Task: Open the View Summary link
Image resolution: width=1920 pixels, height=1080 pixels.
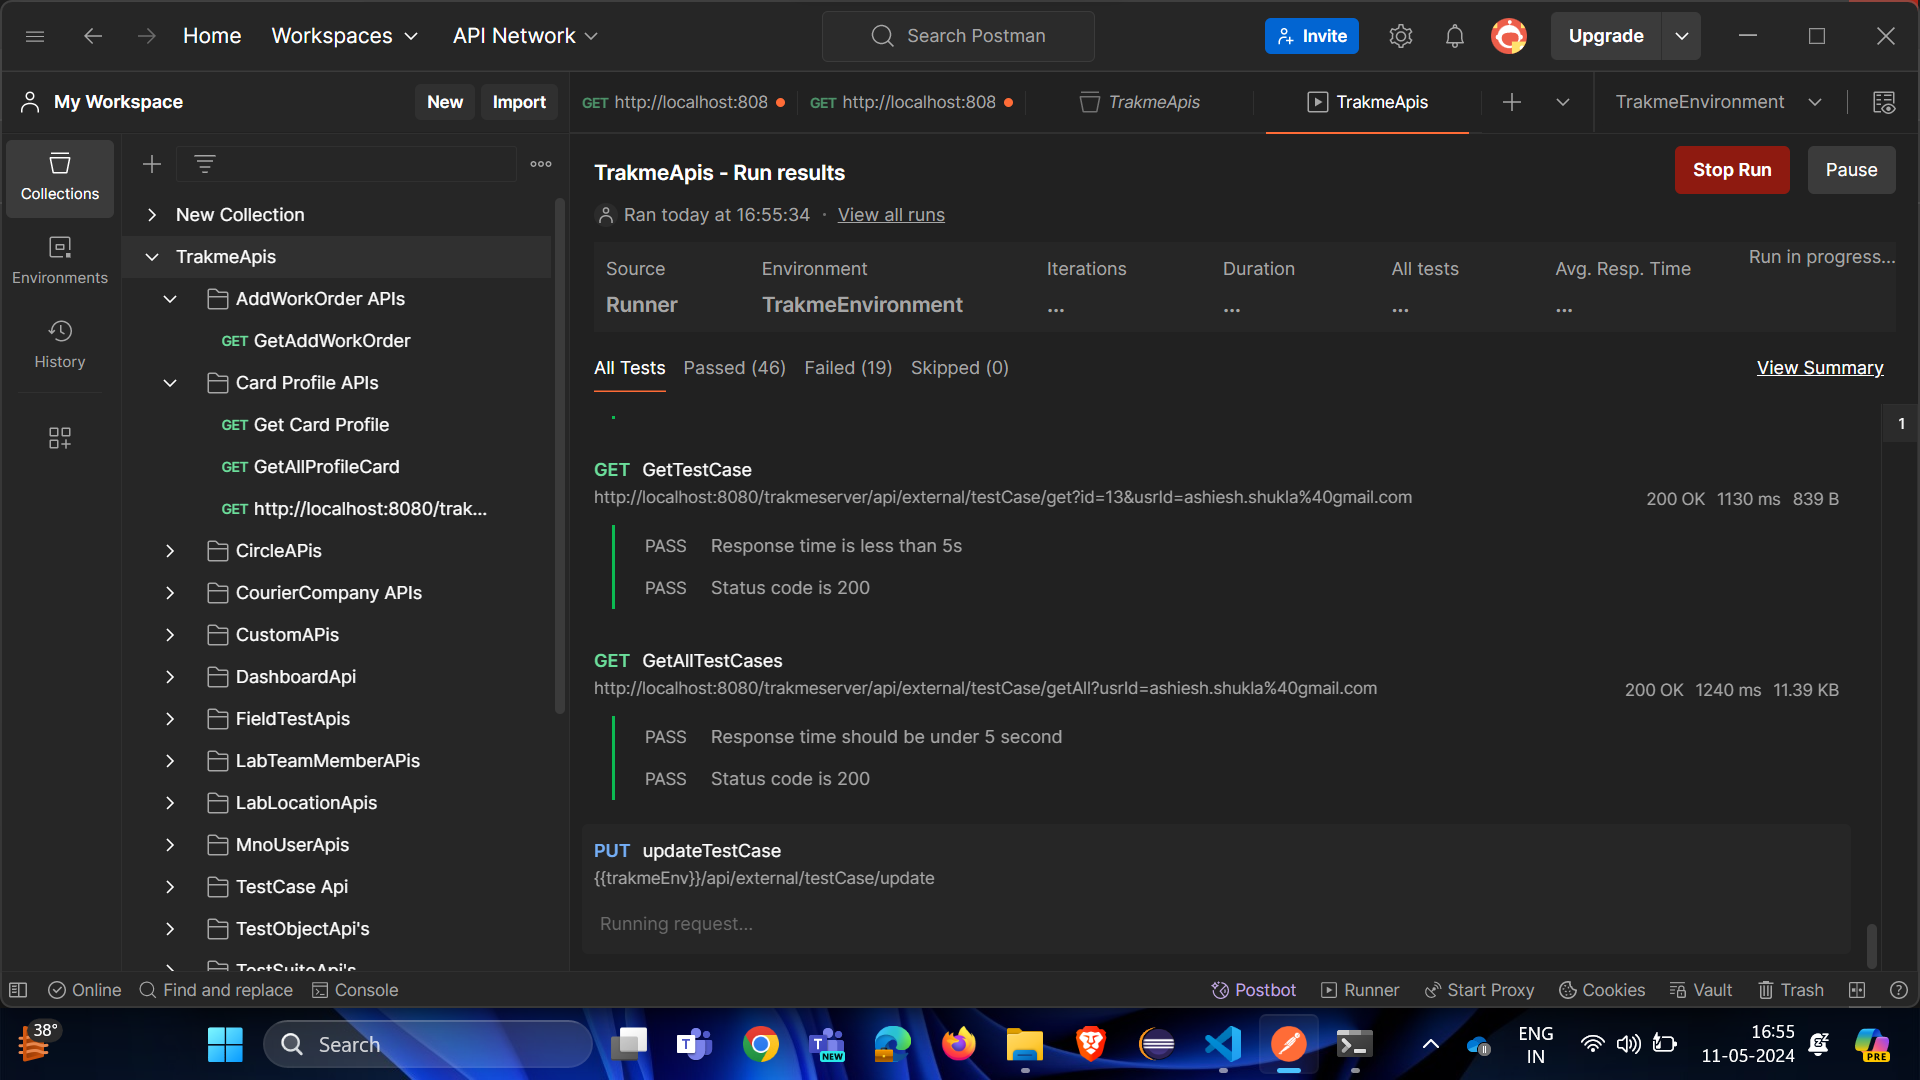Action: (1820, 368)
